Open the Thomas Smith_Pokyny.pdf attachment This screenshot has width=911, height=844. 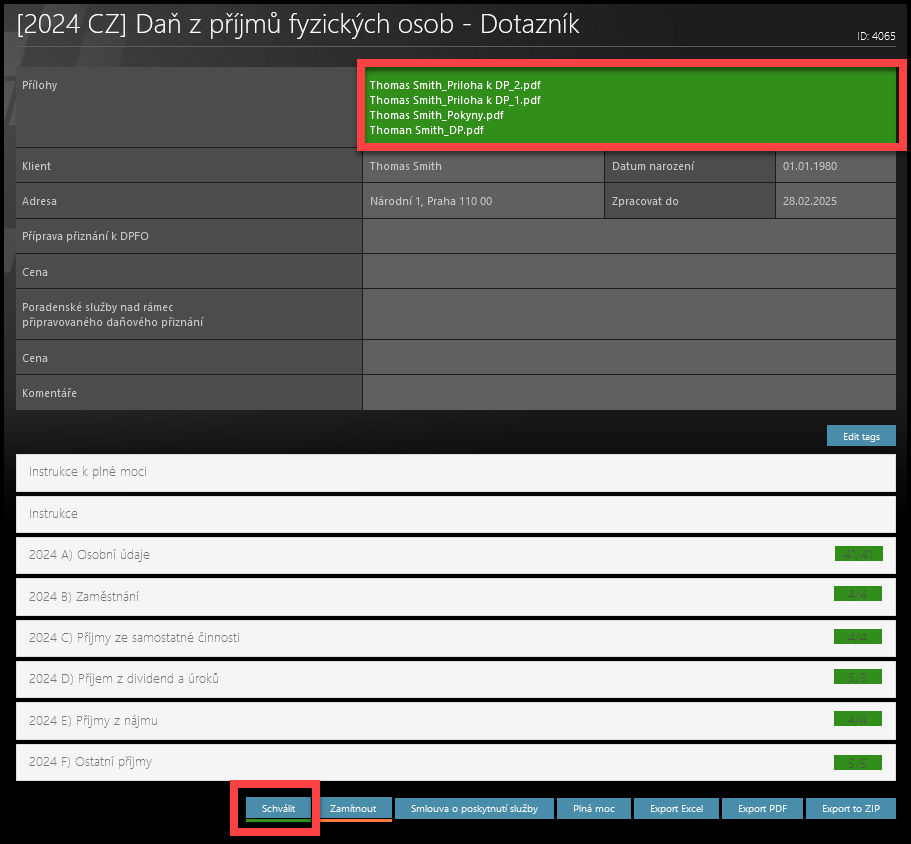(x=436, y=115)
